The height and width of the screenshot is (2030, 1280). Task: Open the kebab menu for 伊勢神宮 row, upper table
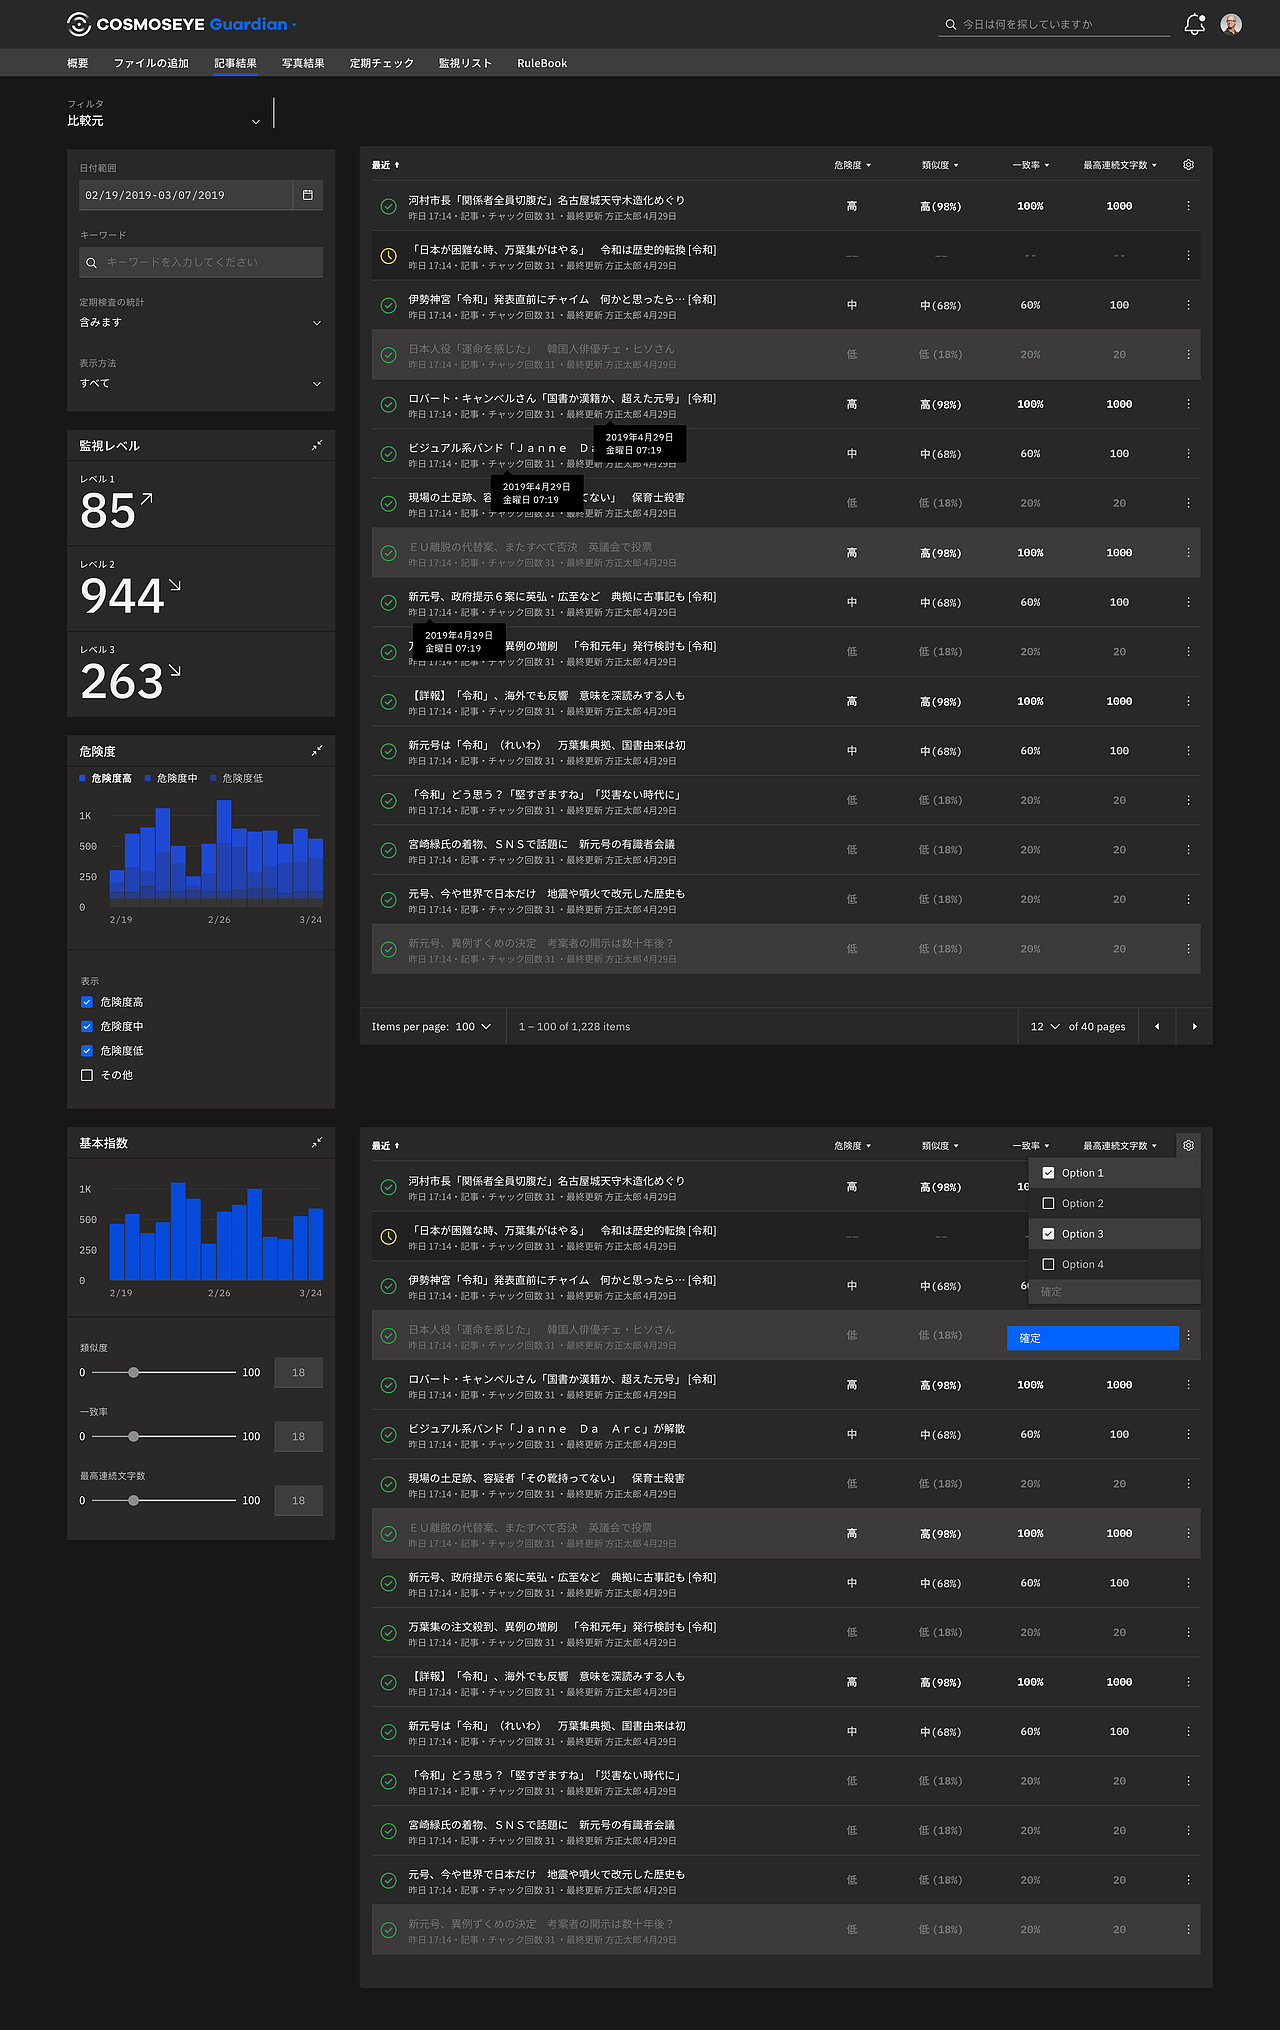coord(1188,305)
